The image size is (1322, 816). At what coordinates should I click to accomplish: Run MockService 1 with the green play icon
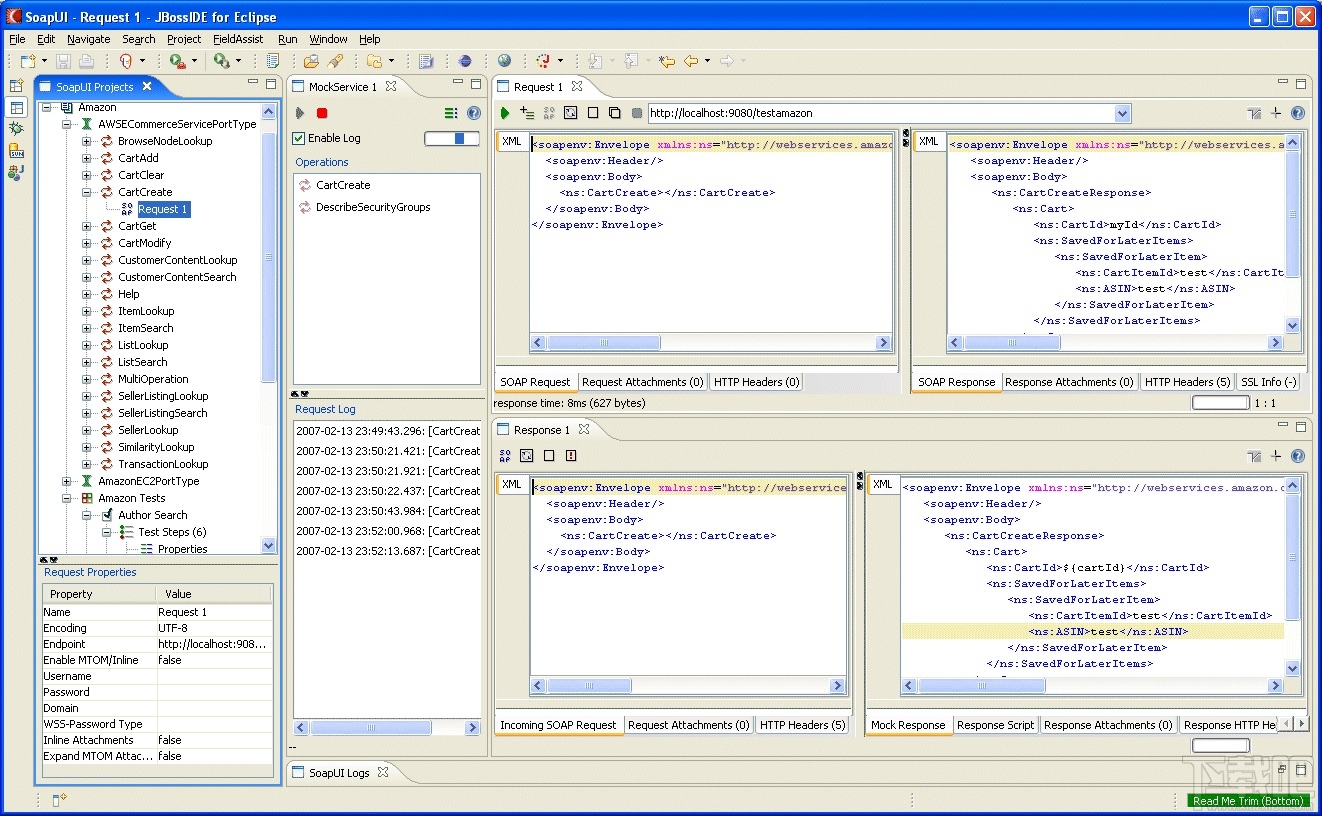pyautogui.click(x=299, y=113)
